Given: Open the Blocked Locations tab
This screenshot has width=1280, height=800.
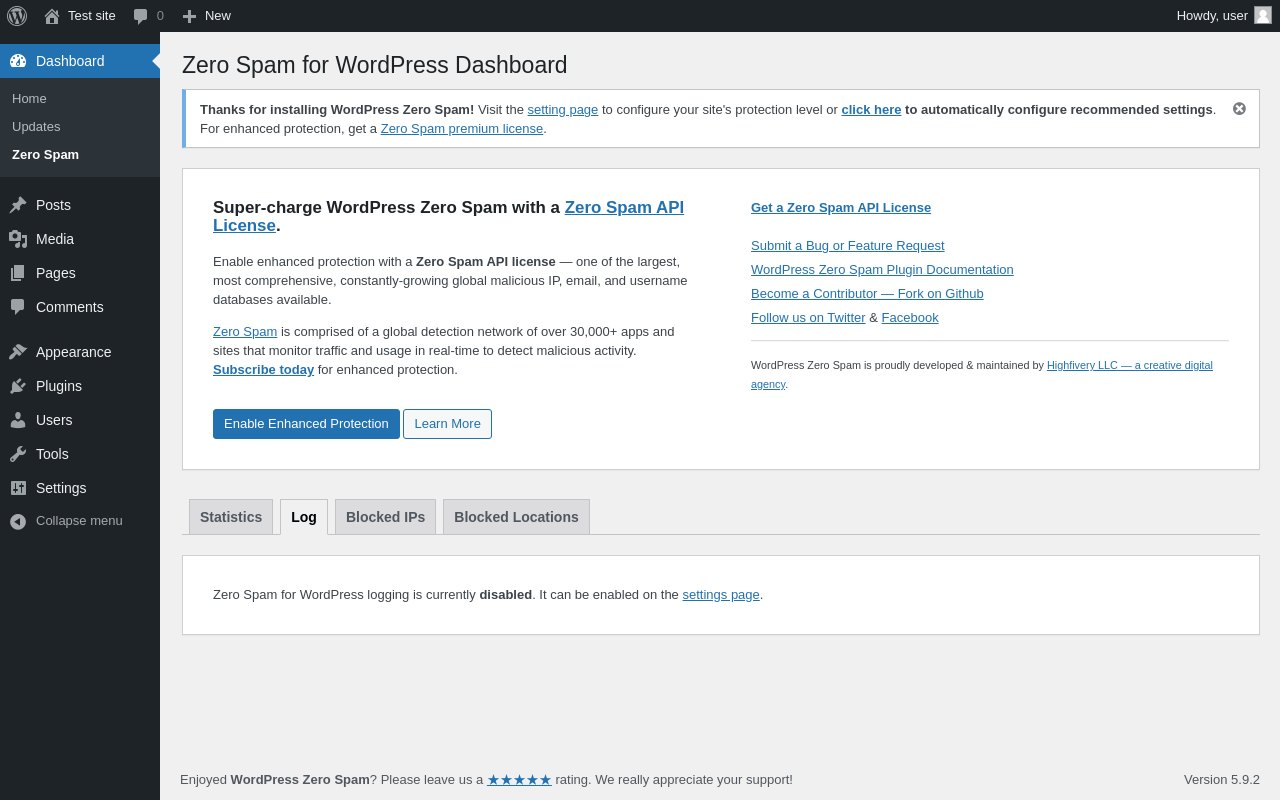Looking at the screenshot, I should (516, 517).
